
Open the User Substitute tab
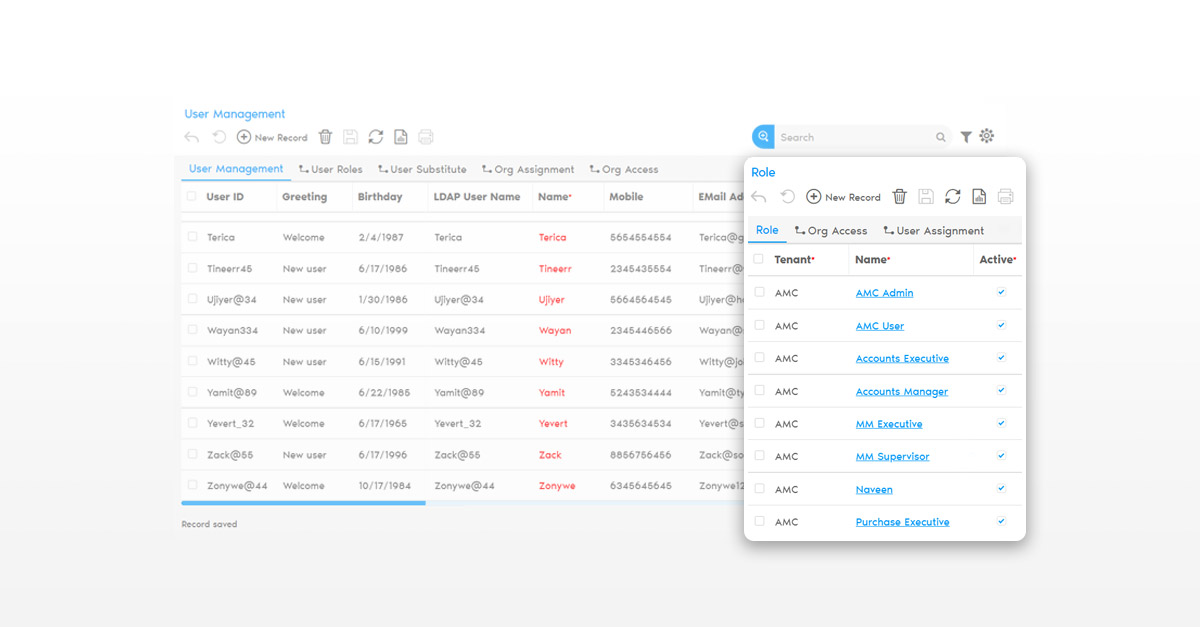point(422,169)
